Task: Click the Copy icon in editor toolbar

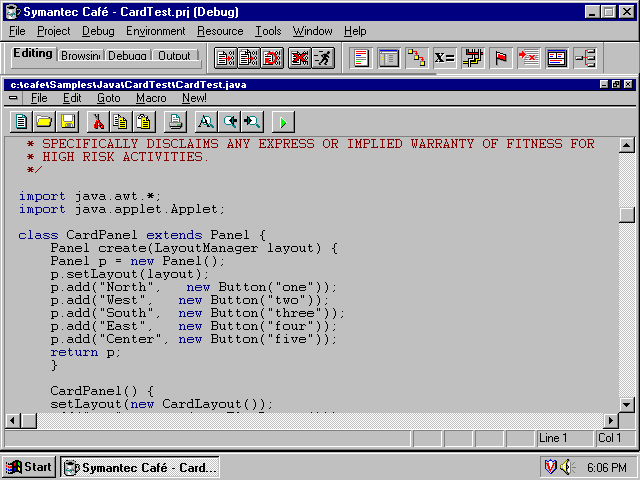Action: (121, 122)
